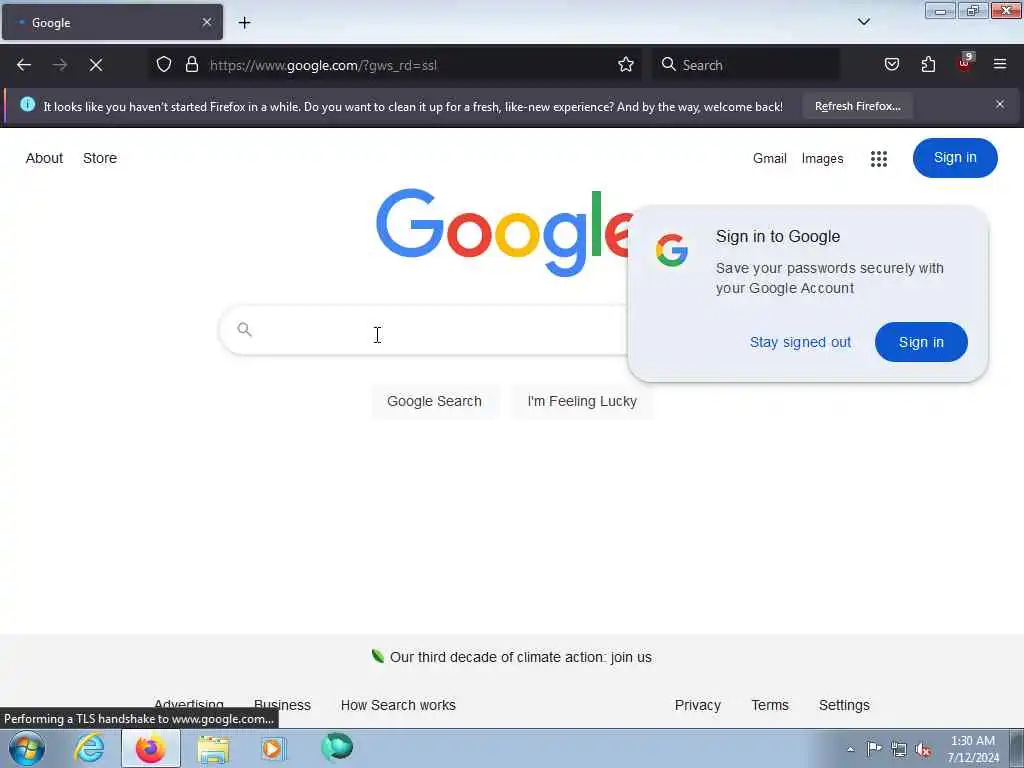Click the Refresh Firefox button

[857, 106]
